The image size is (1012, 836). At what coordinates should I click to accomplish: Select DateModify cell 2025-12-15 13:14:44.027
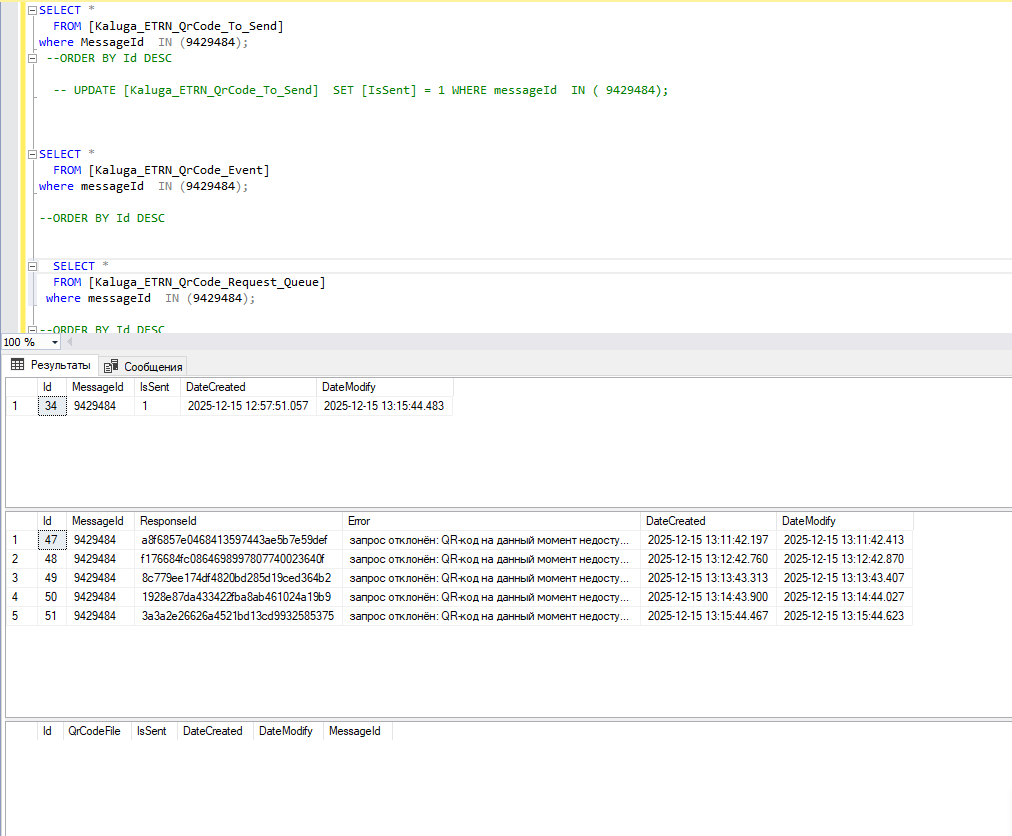pyautogui.click(x=844, y=597)
